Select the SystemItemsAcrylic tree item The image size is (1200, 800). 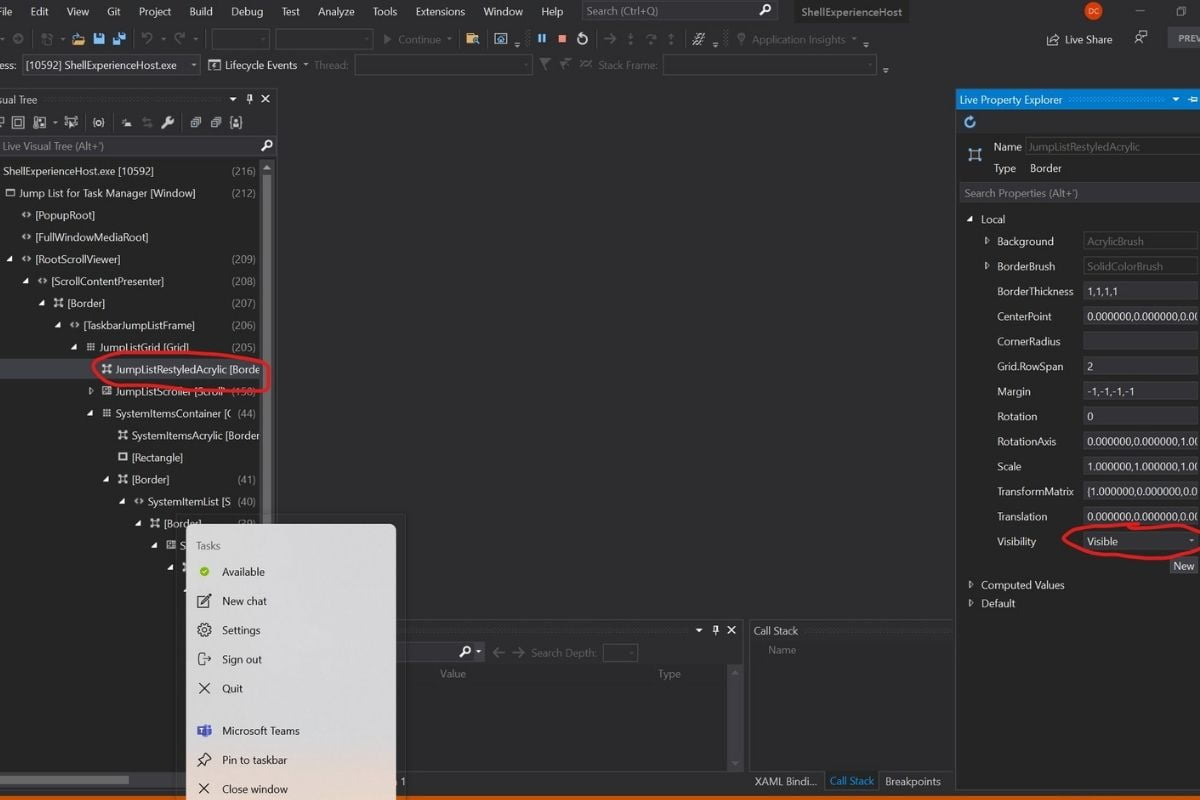point(195,435)
